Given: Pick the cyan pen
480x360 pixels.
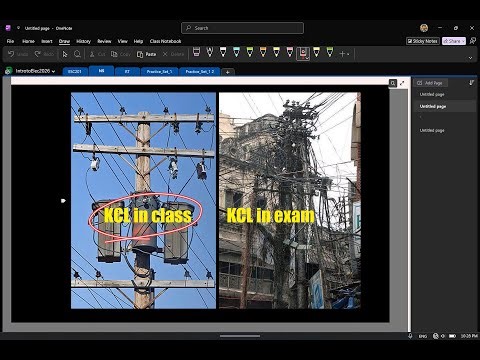Looking at the screenshot, I should (236, 52).
